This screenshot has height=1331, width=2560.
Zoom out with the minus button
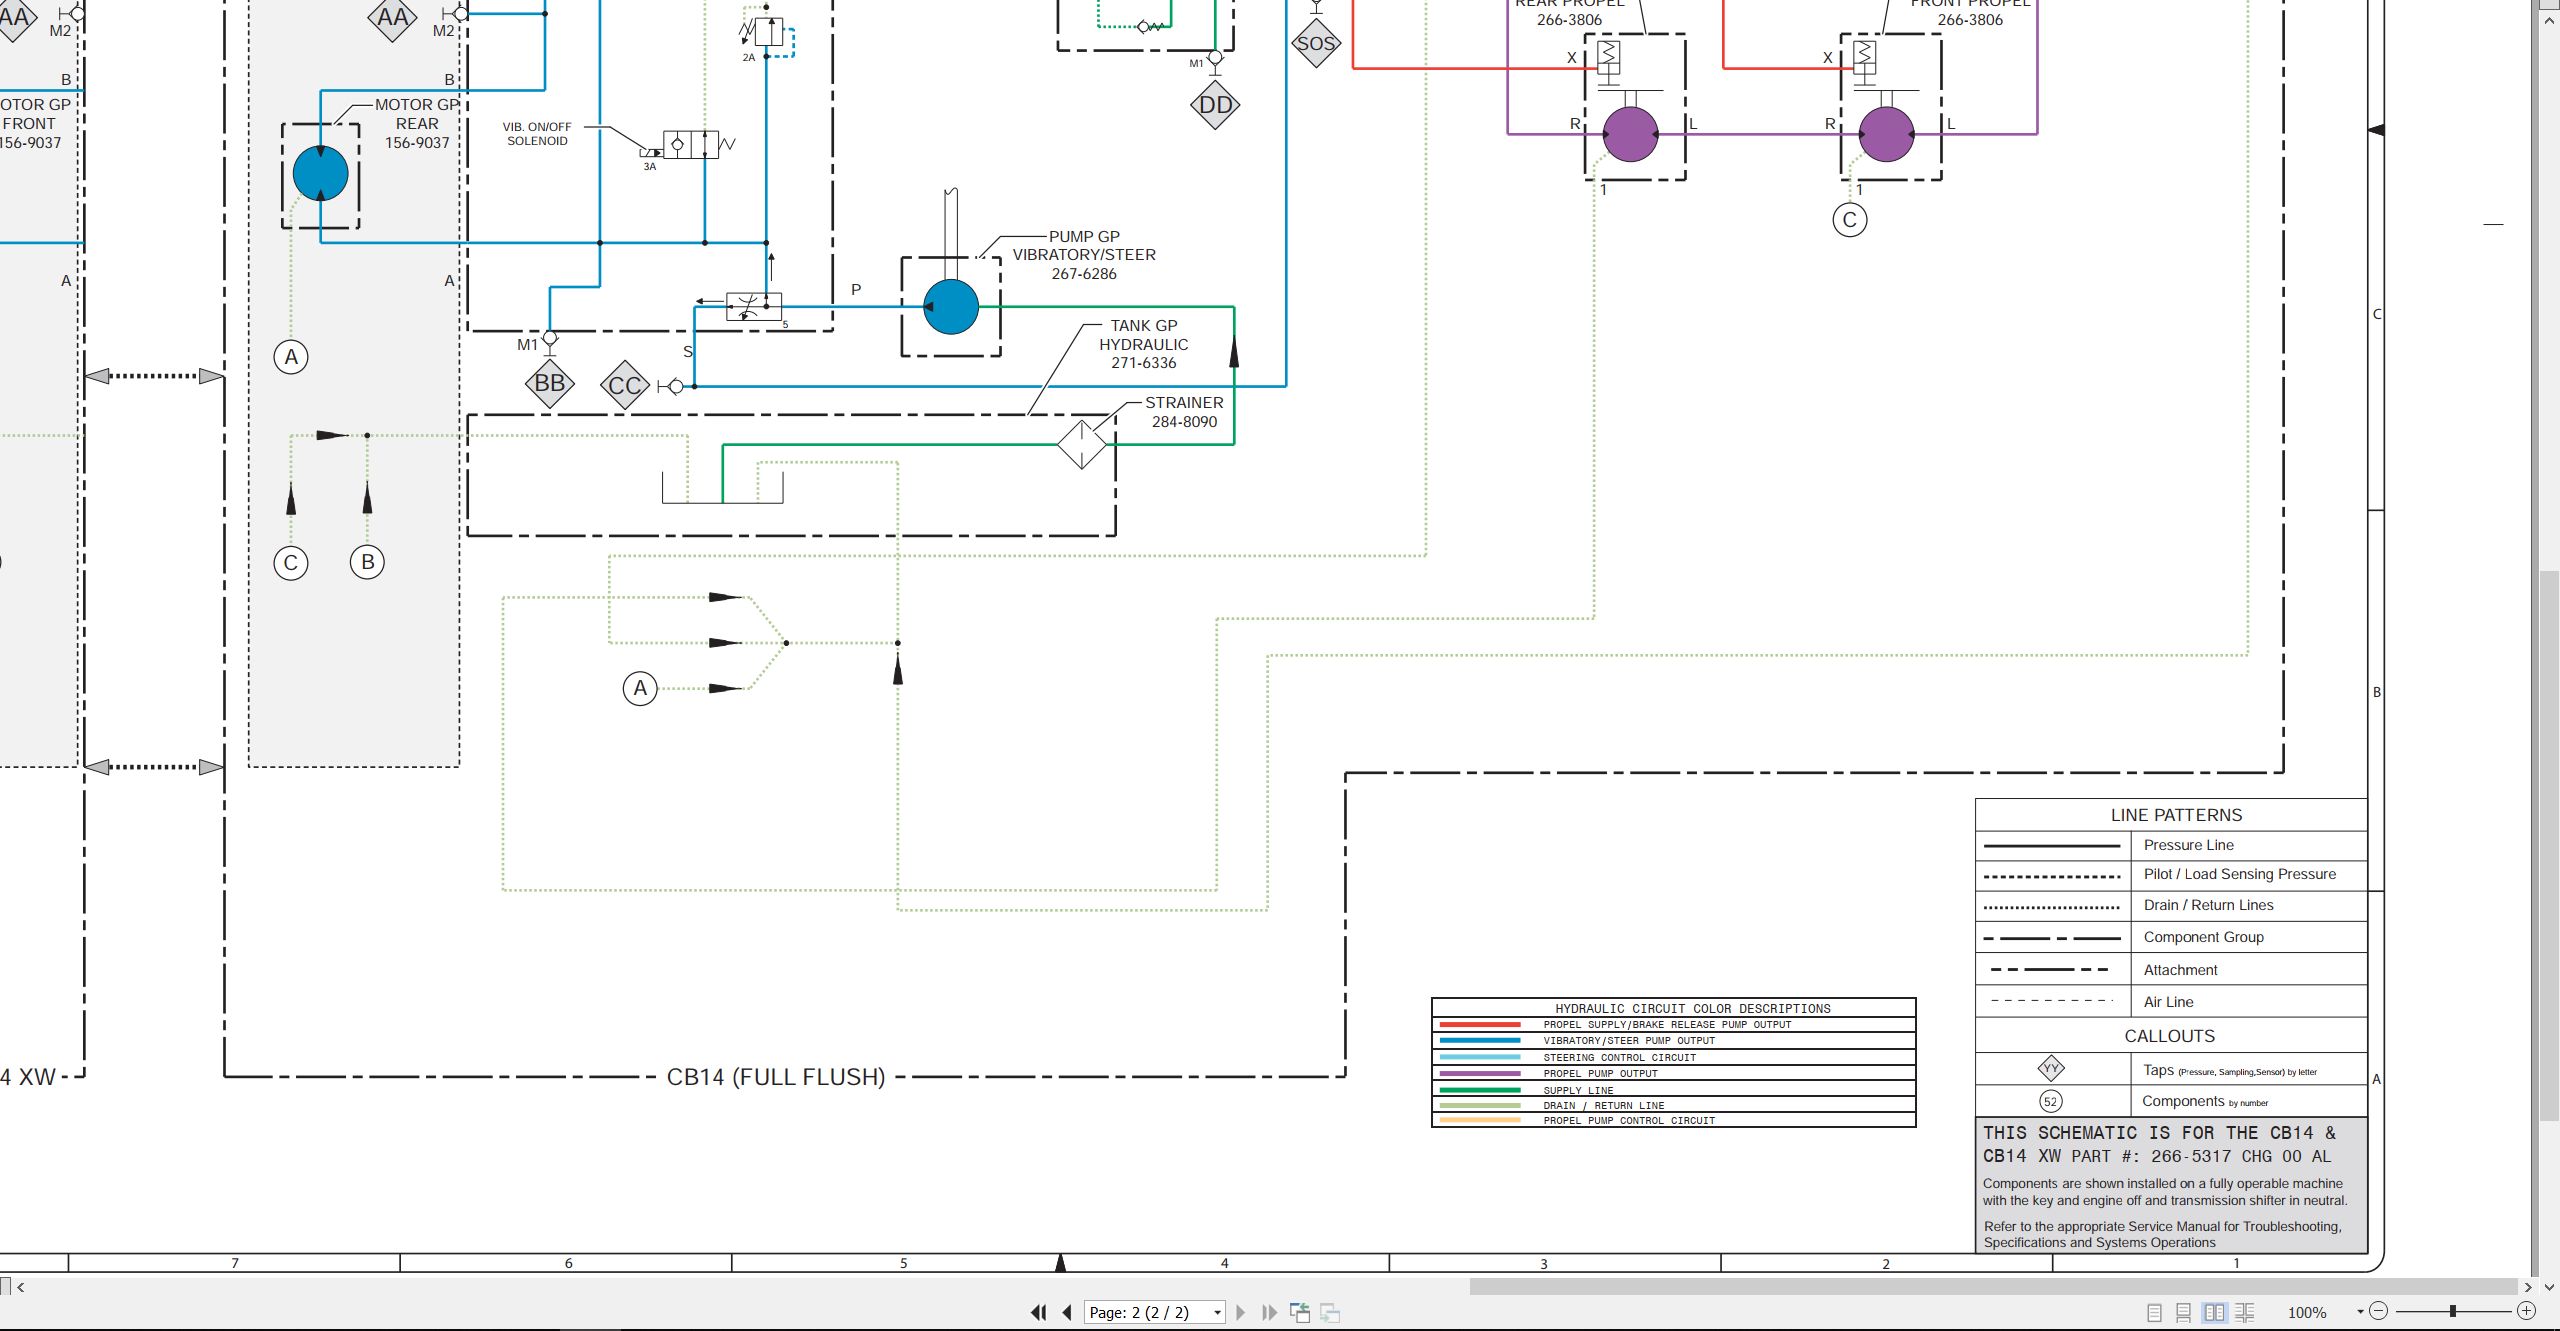pos(2379,1311)
